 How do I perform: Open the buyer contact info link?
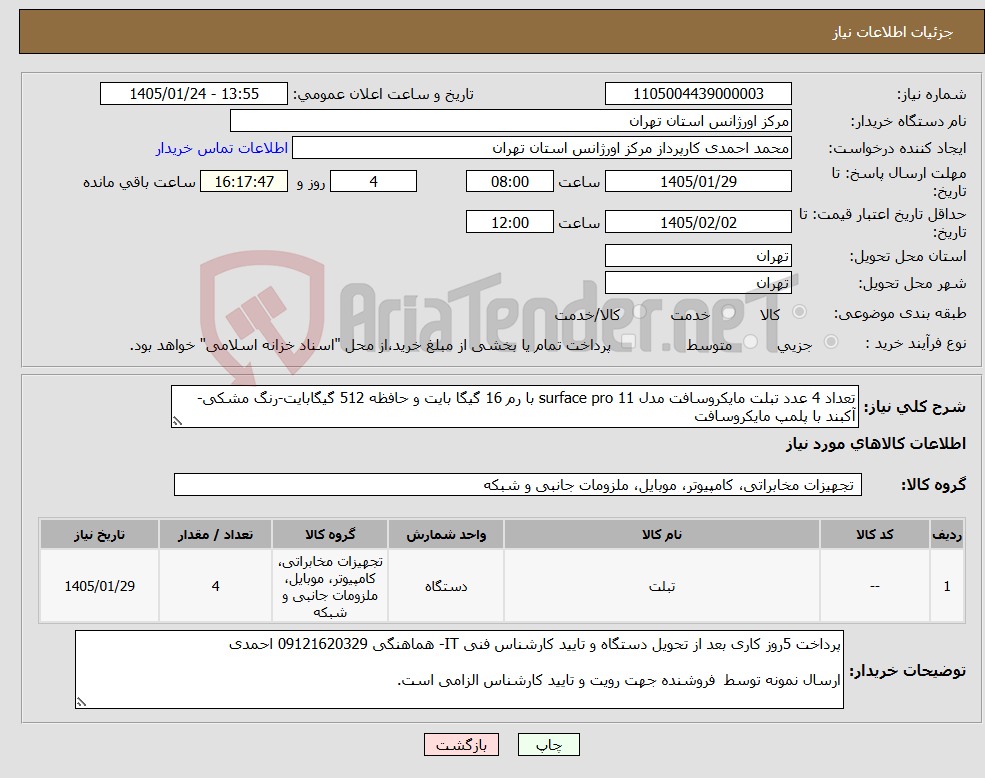pos(222,148)
